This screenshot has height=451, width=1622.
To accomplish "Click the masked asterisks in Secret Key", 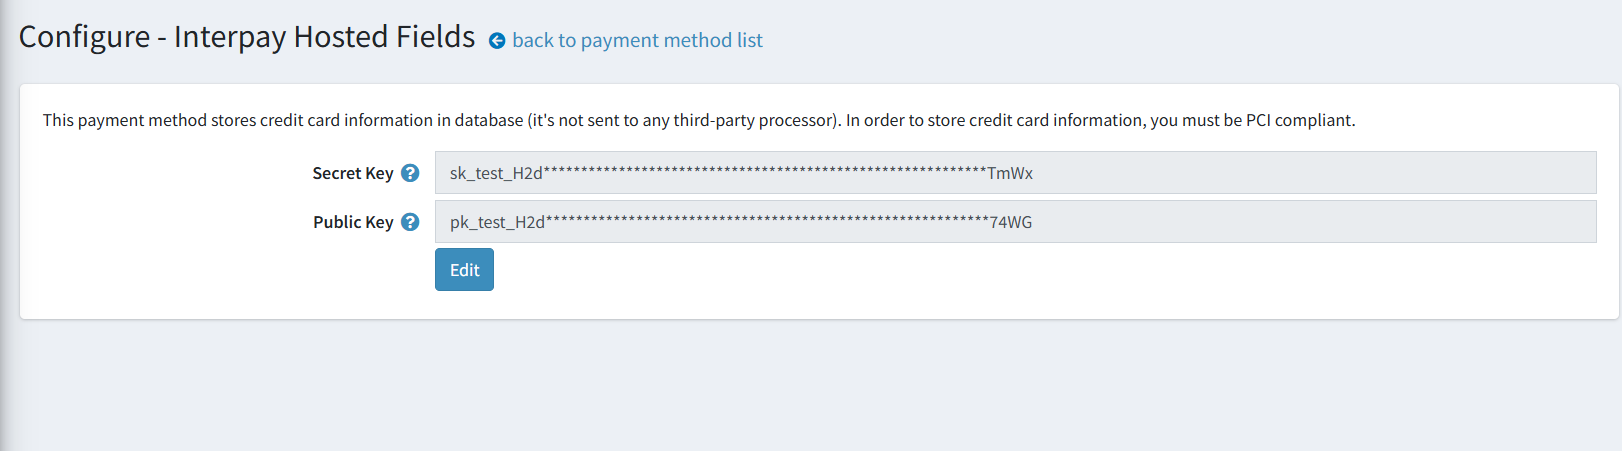I will [x=765, y=171].
